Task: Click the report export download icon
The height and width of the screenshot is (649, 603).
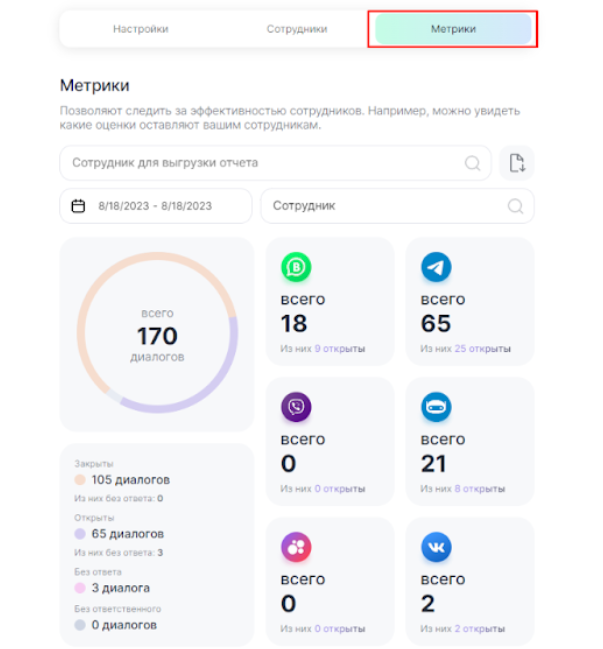Action: click(517, 163)
